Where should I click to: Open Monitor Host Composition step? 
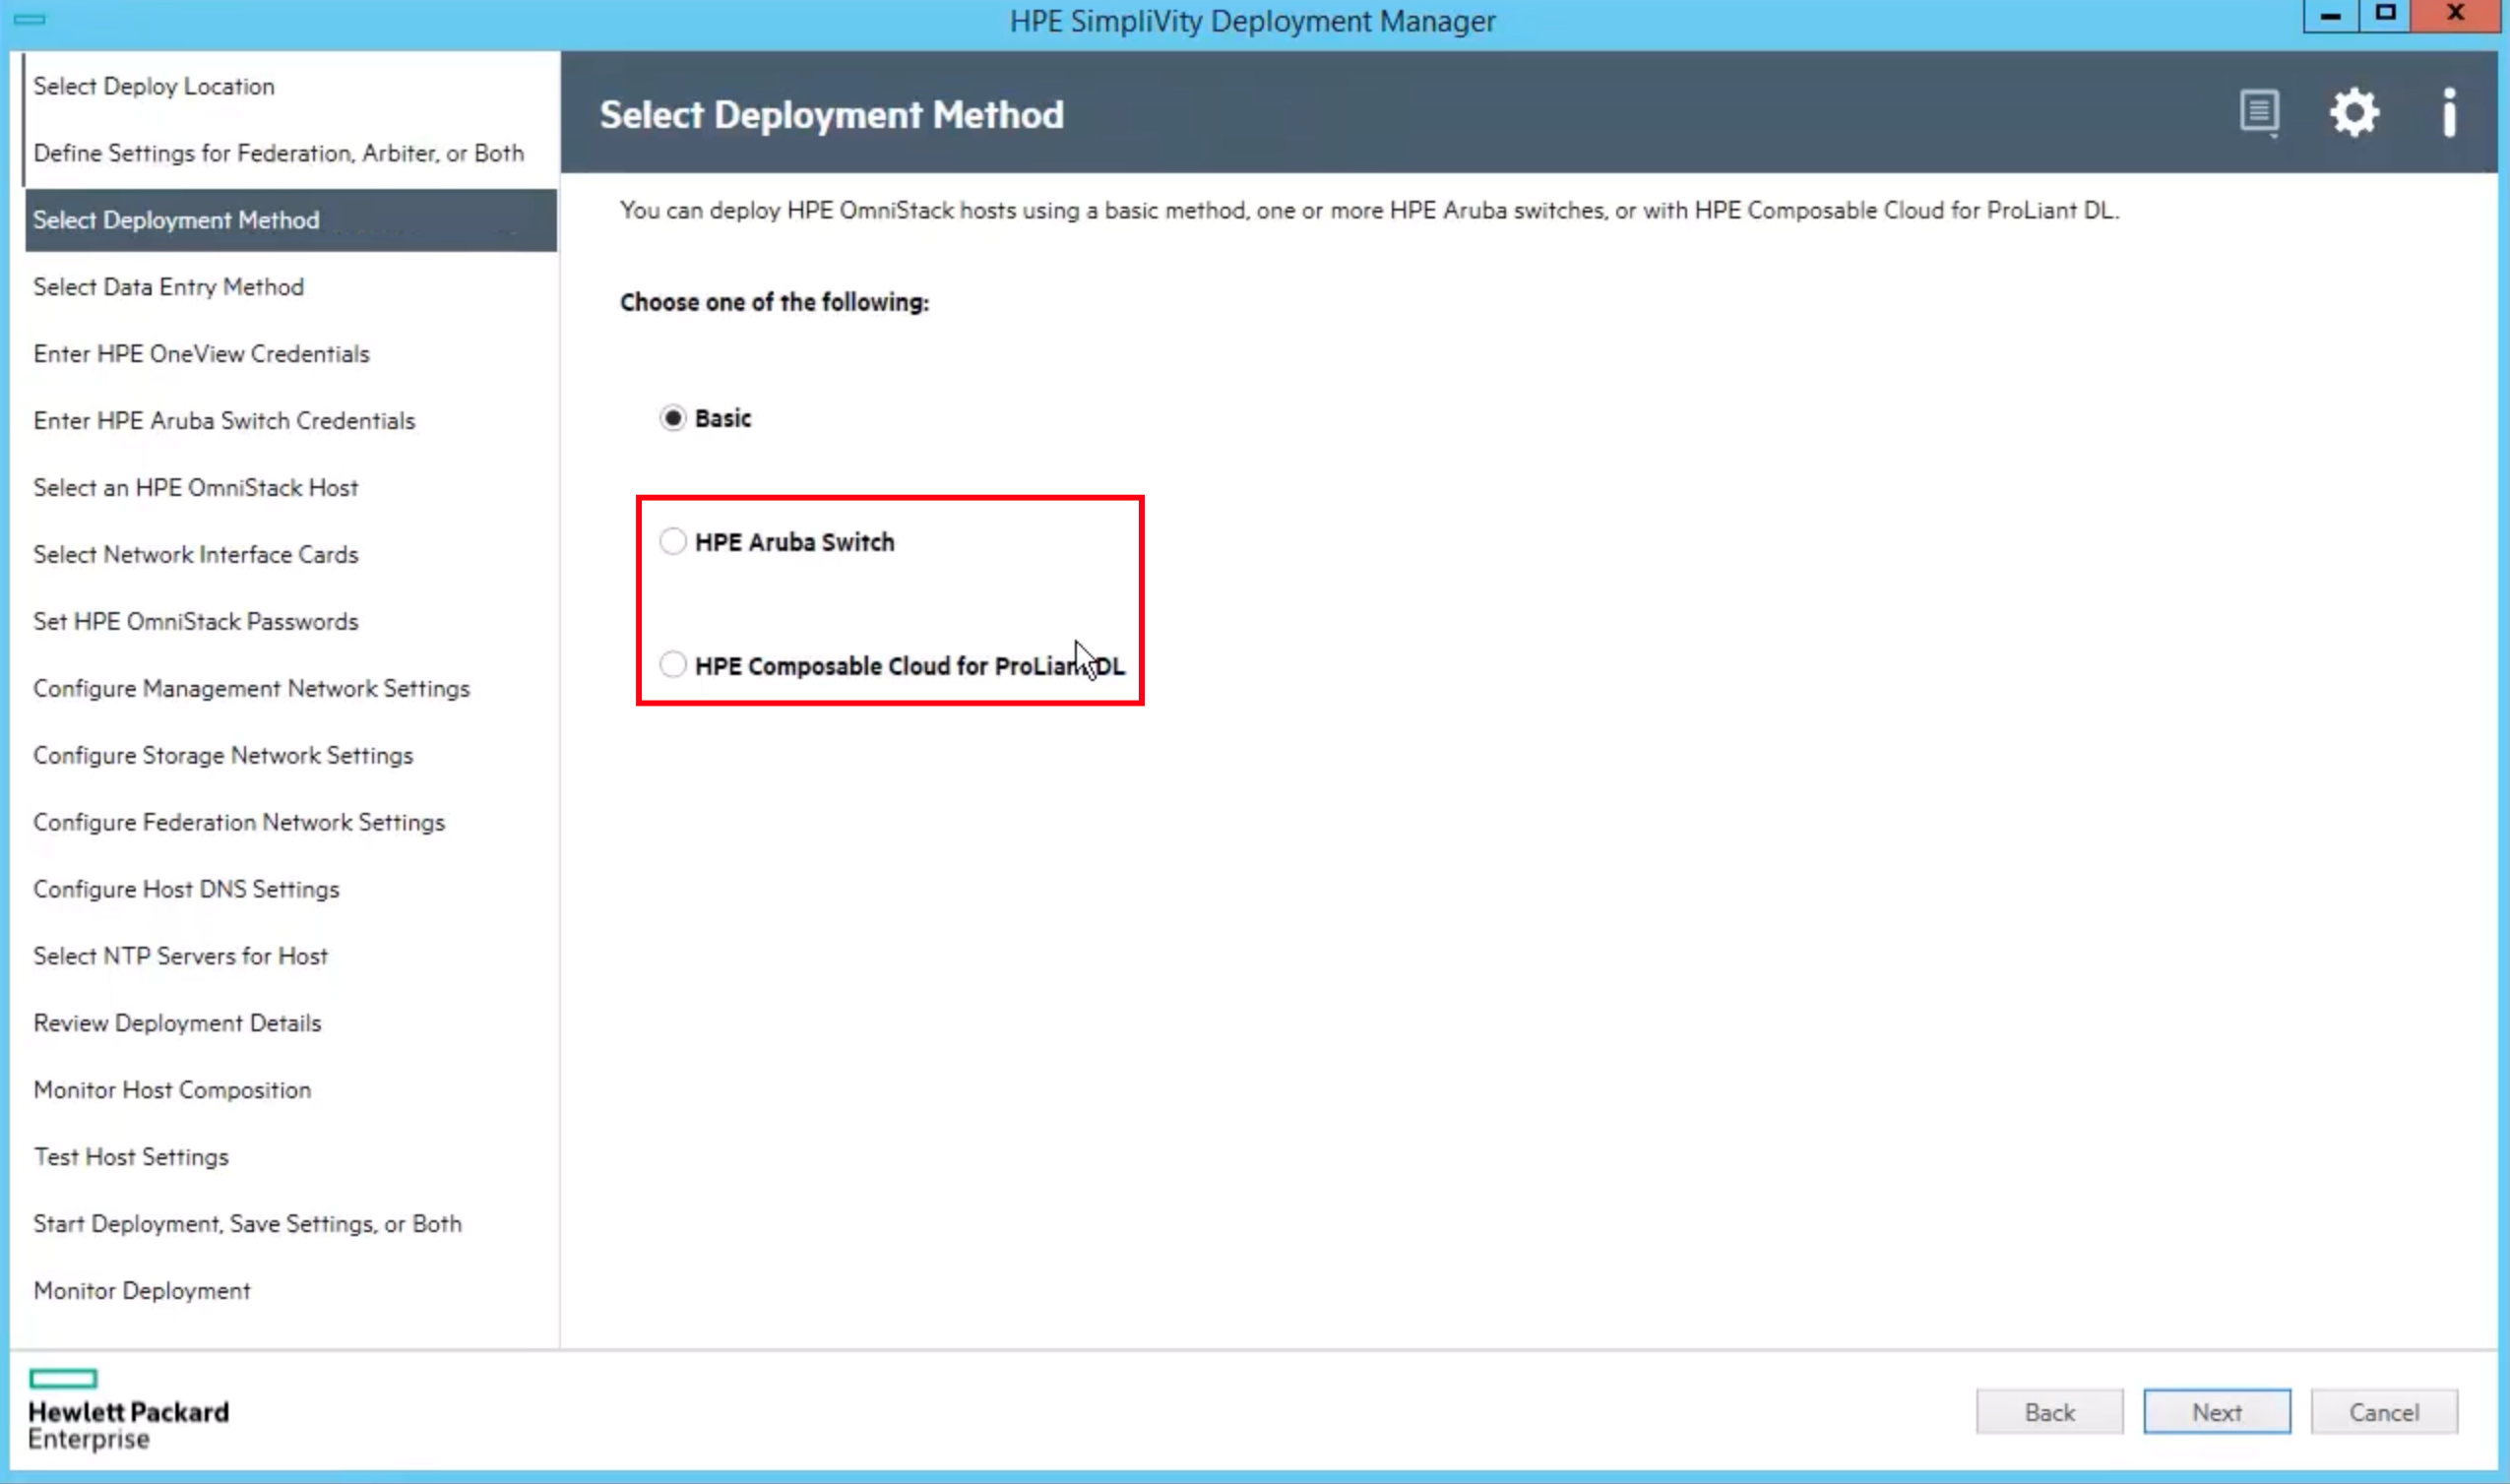point(172,1091)
